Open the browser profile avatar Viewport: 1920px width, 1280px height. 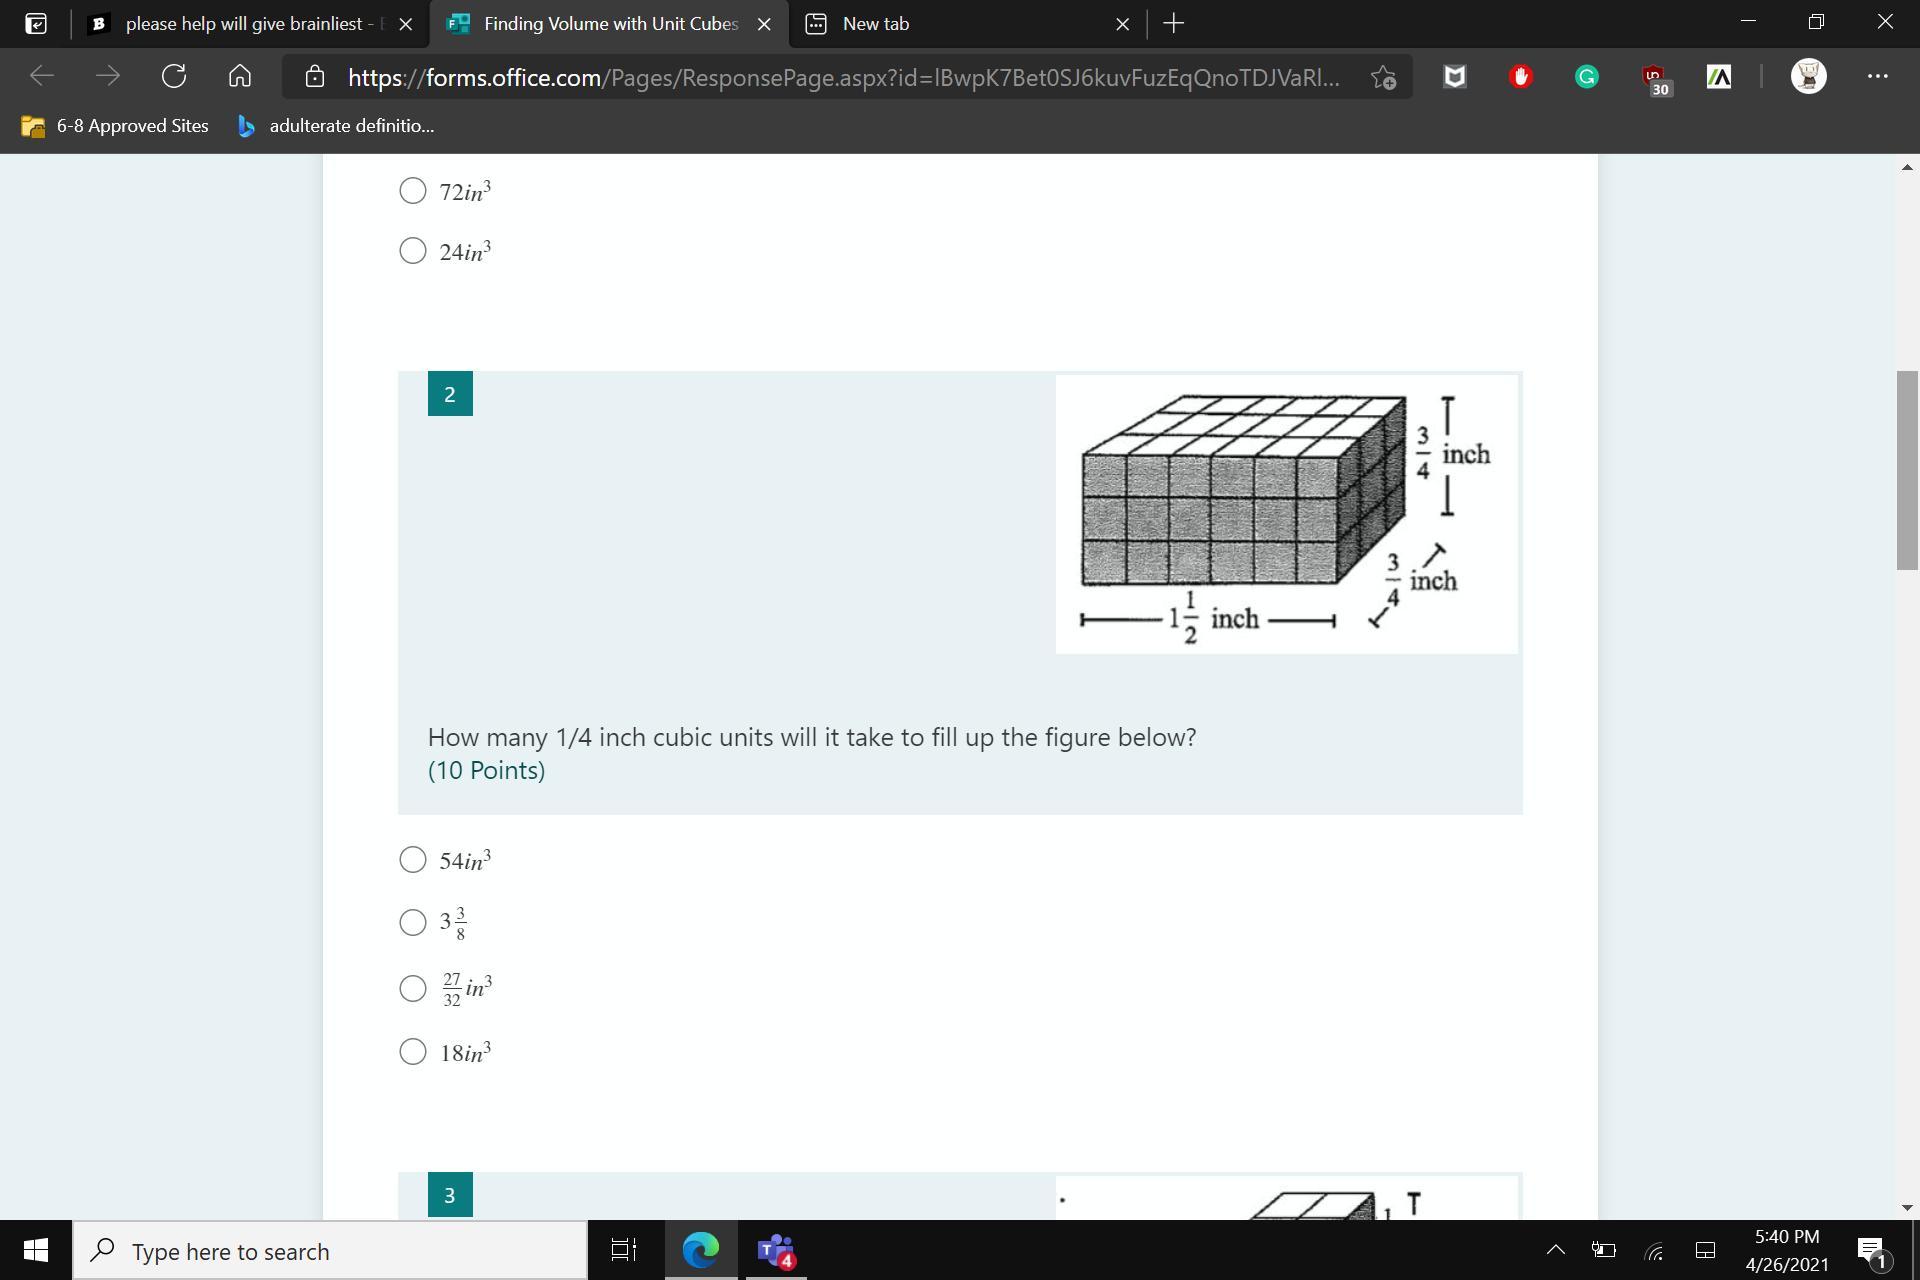[x=1808, y=76]
